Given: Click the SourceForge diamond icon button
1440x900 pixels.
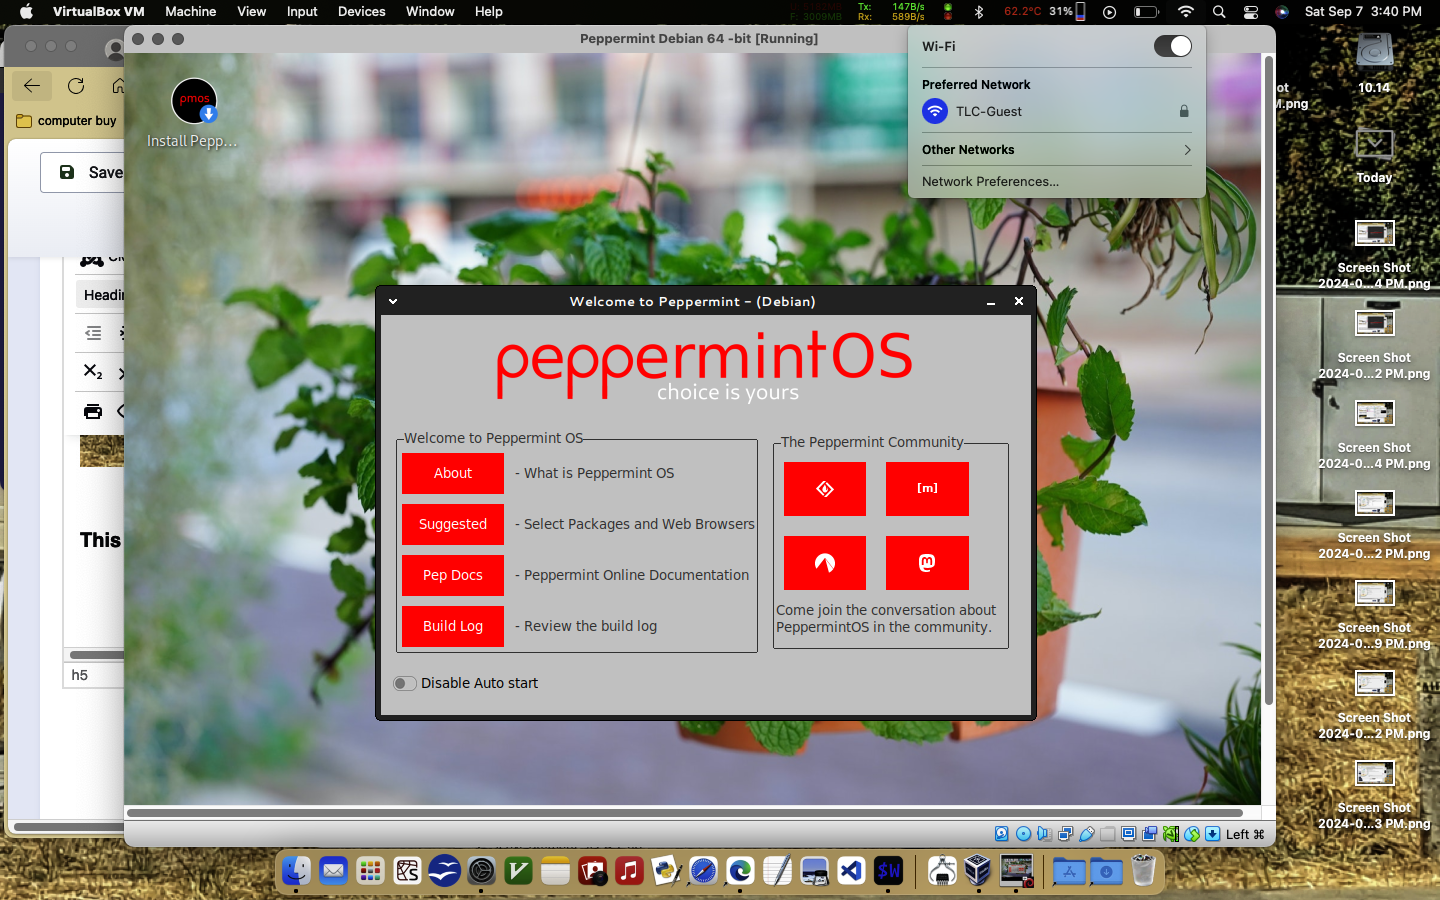Looking at the screenshot, I should click(x=824, y=489).
